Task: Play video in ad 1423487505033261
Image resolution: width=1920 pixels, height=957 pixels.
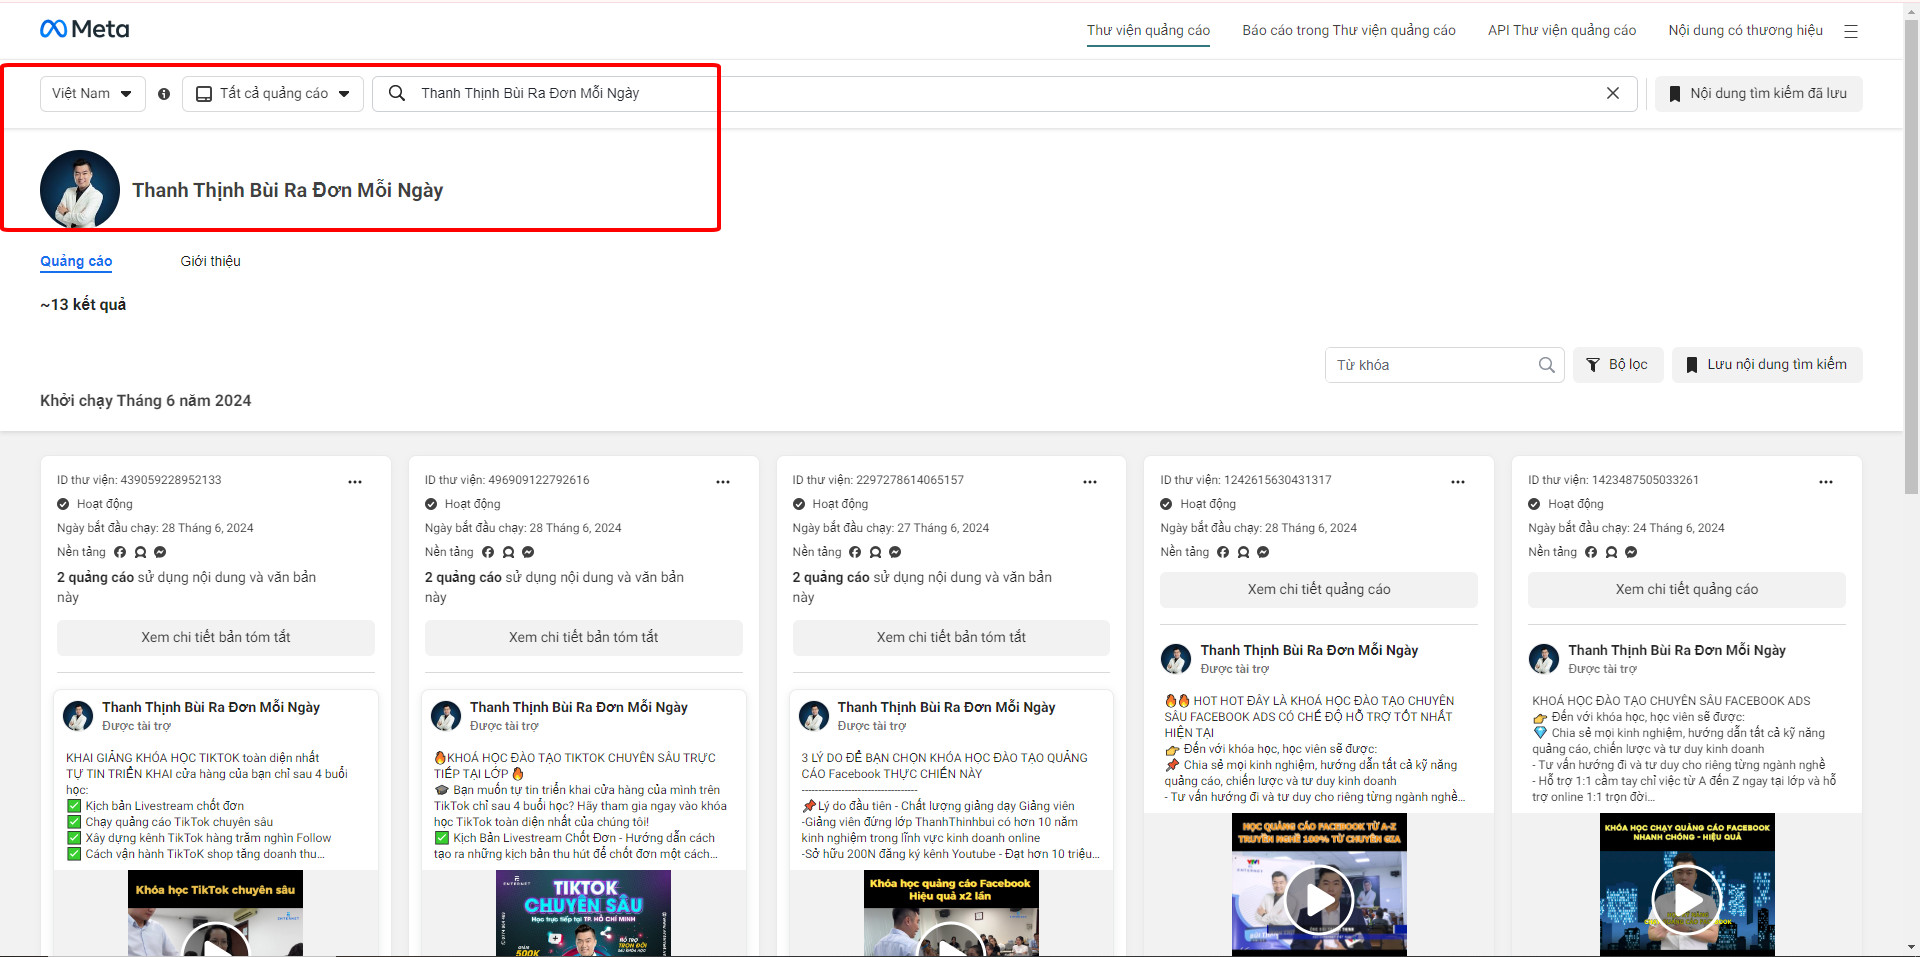Action: 1687,900
